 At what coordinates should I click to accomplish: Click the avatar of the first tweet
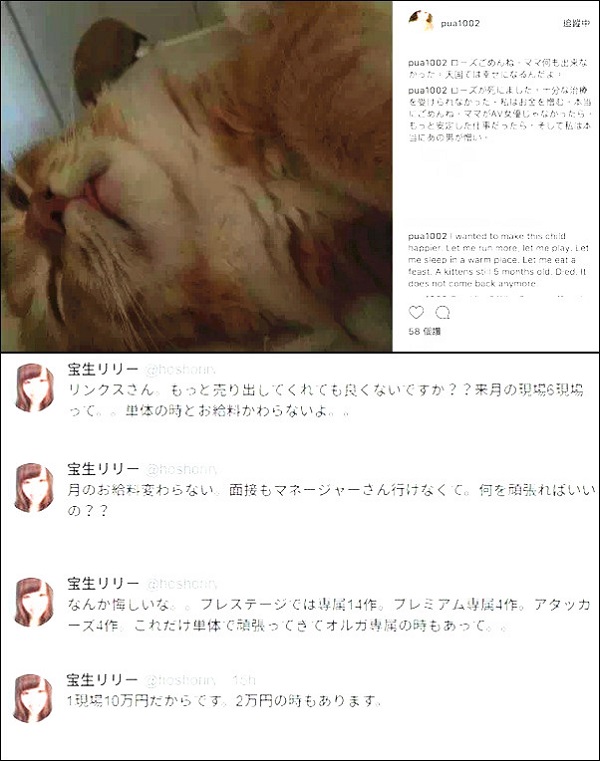coord(34,388)
